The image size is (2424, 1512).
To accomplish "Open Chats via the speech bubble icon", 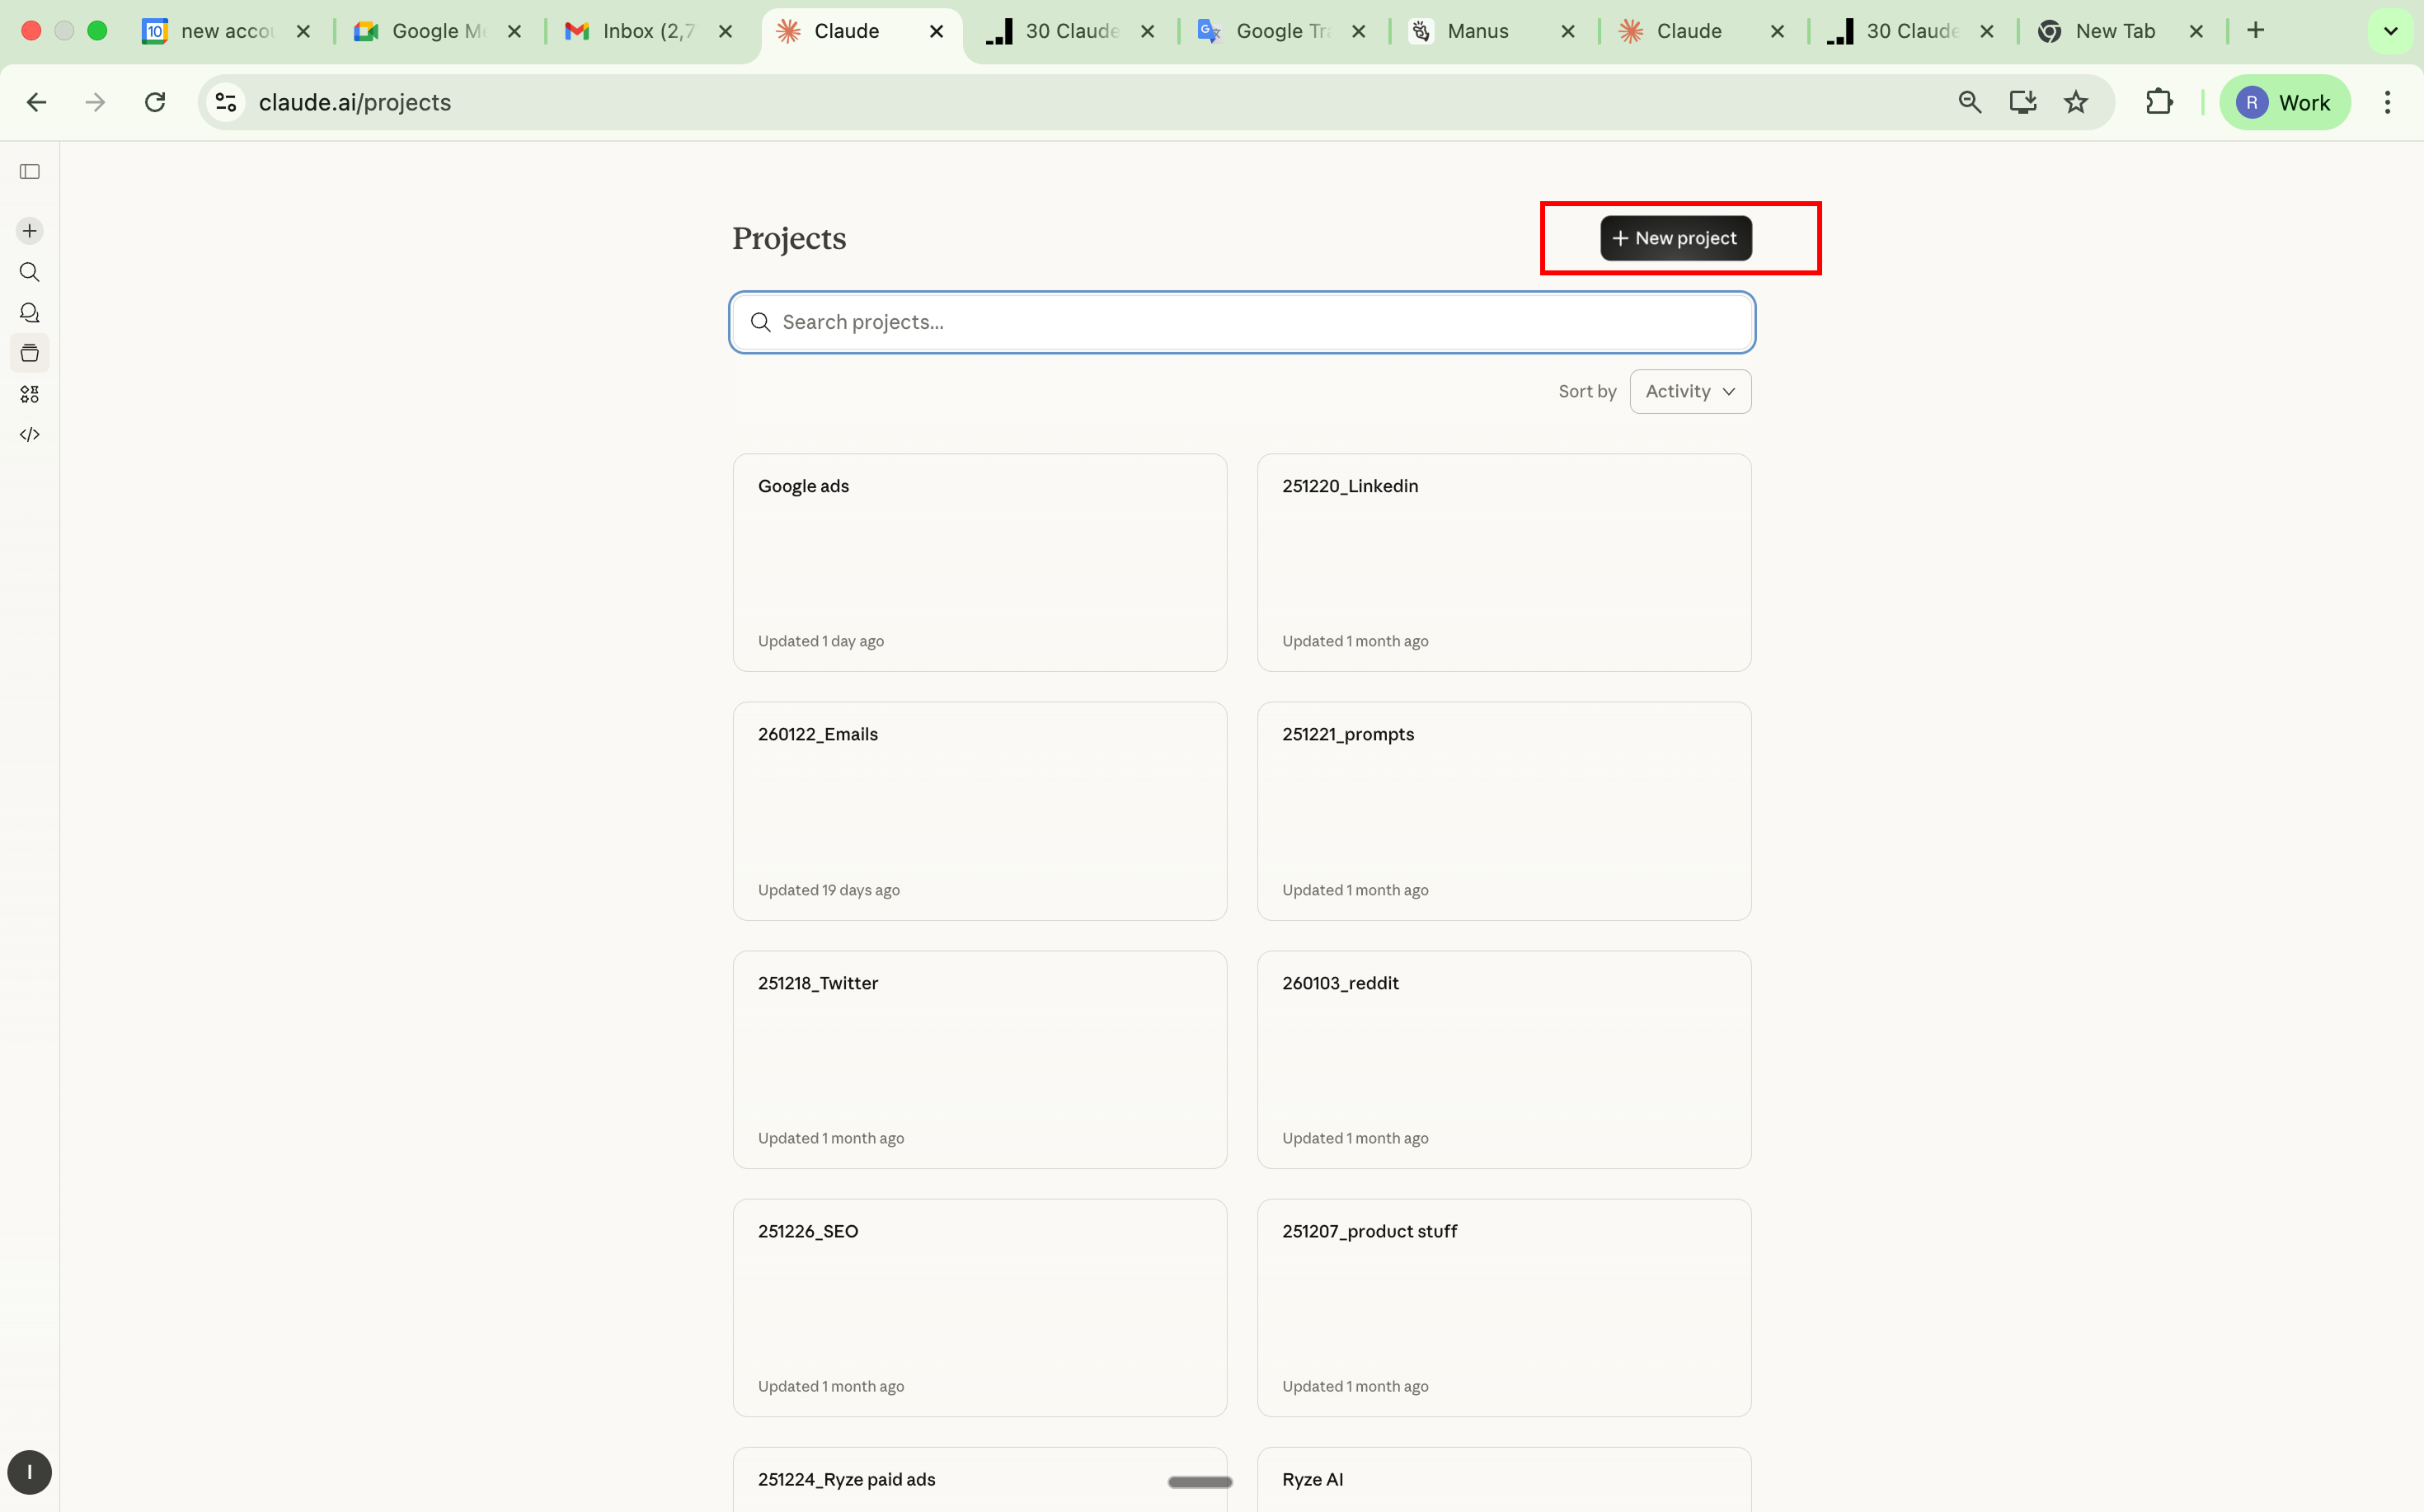I will (x=29, y=312).
